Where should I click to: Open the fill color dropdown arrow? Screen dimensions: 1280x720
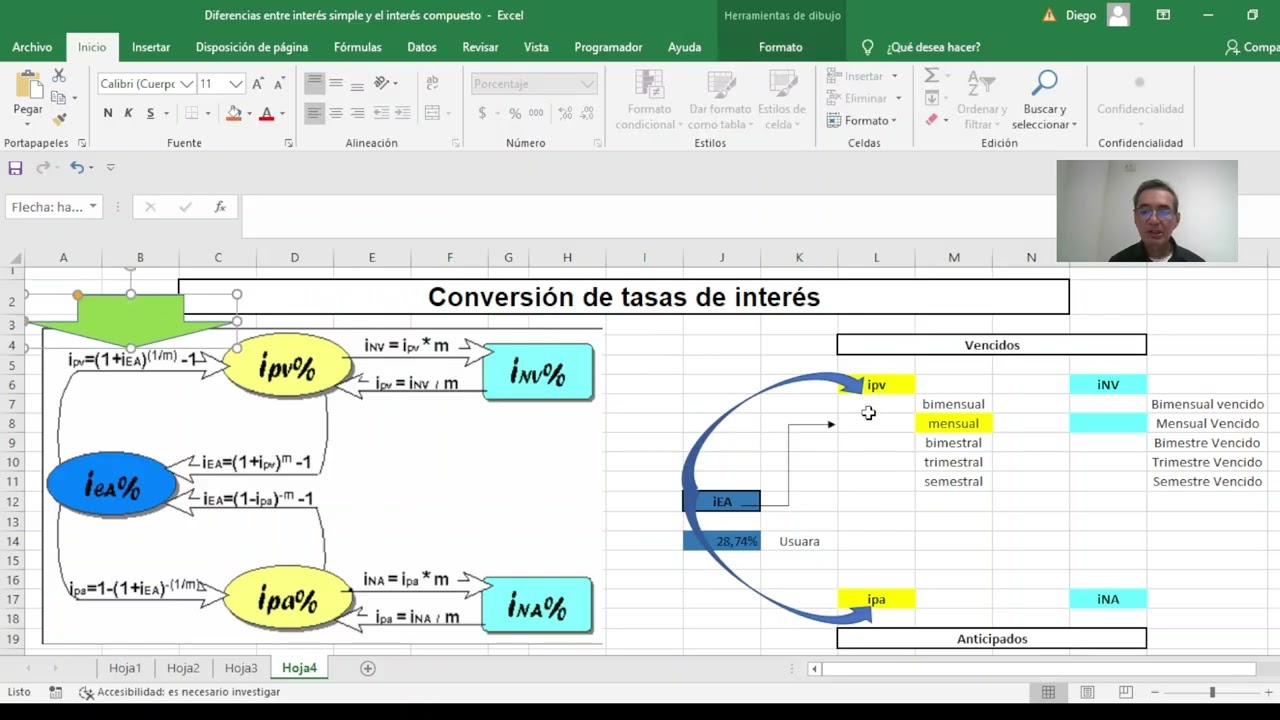248,113
